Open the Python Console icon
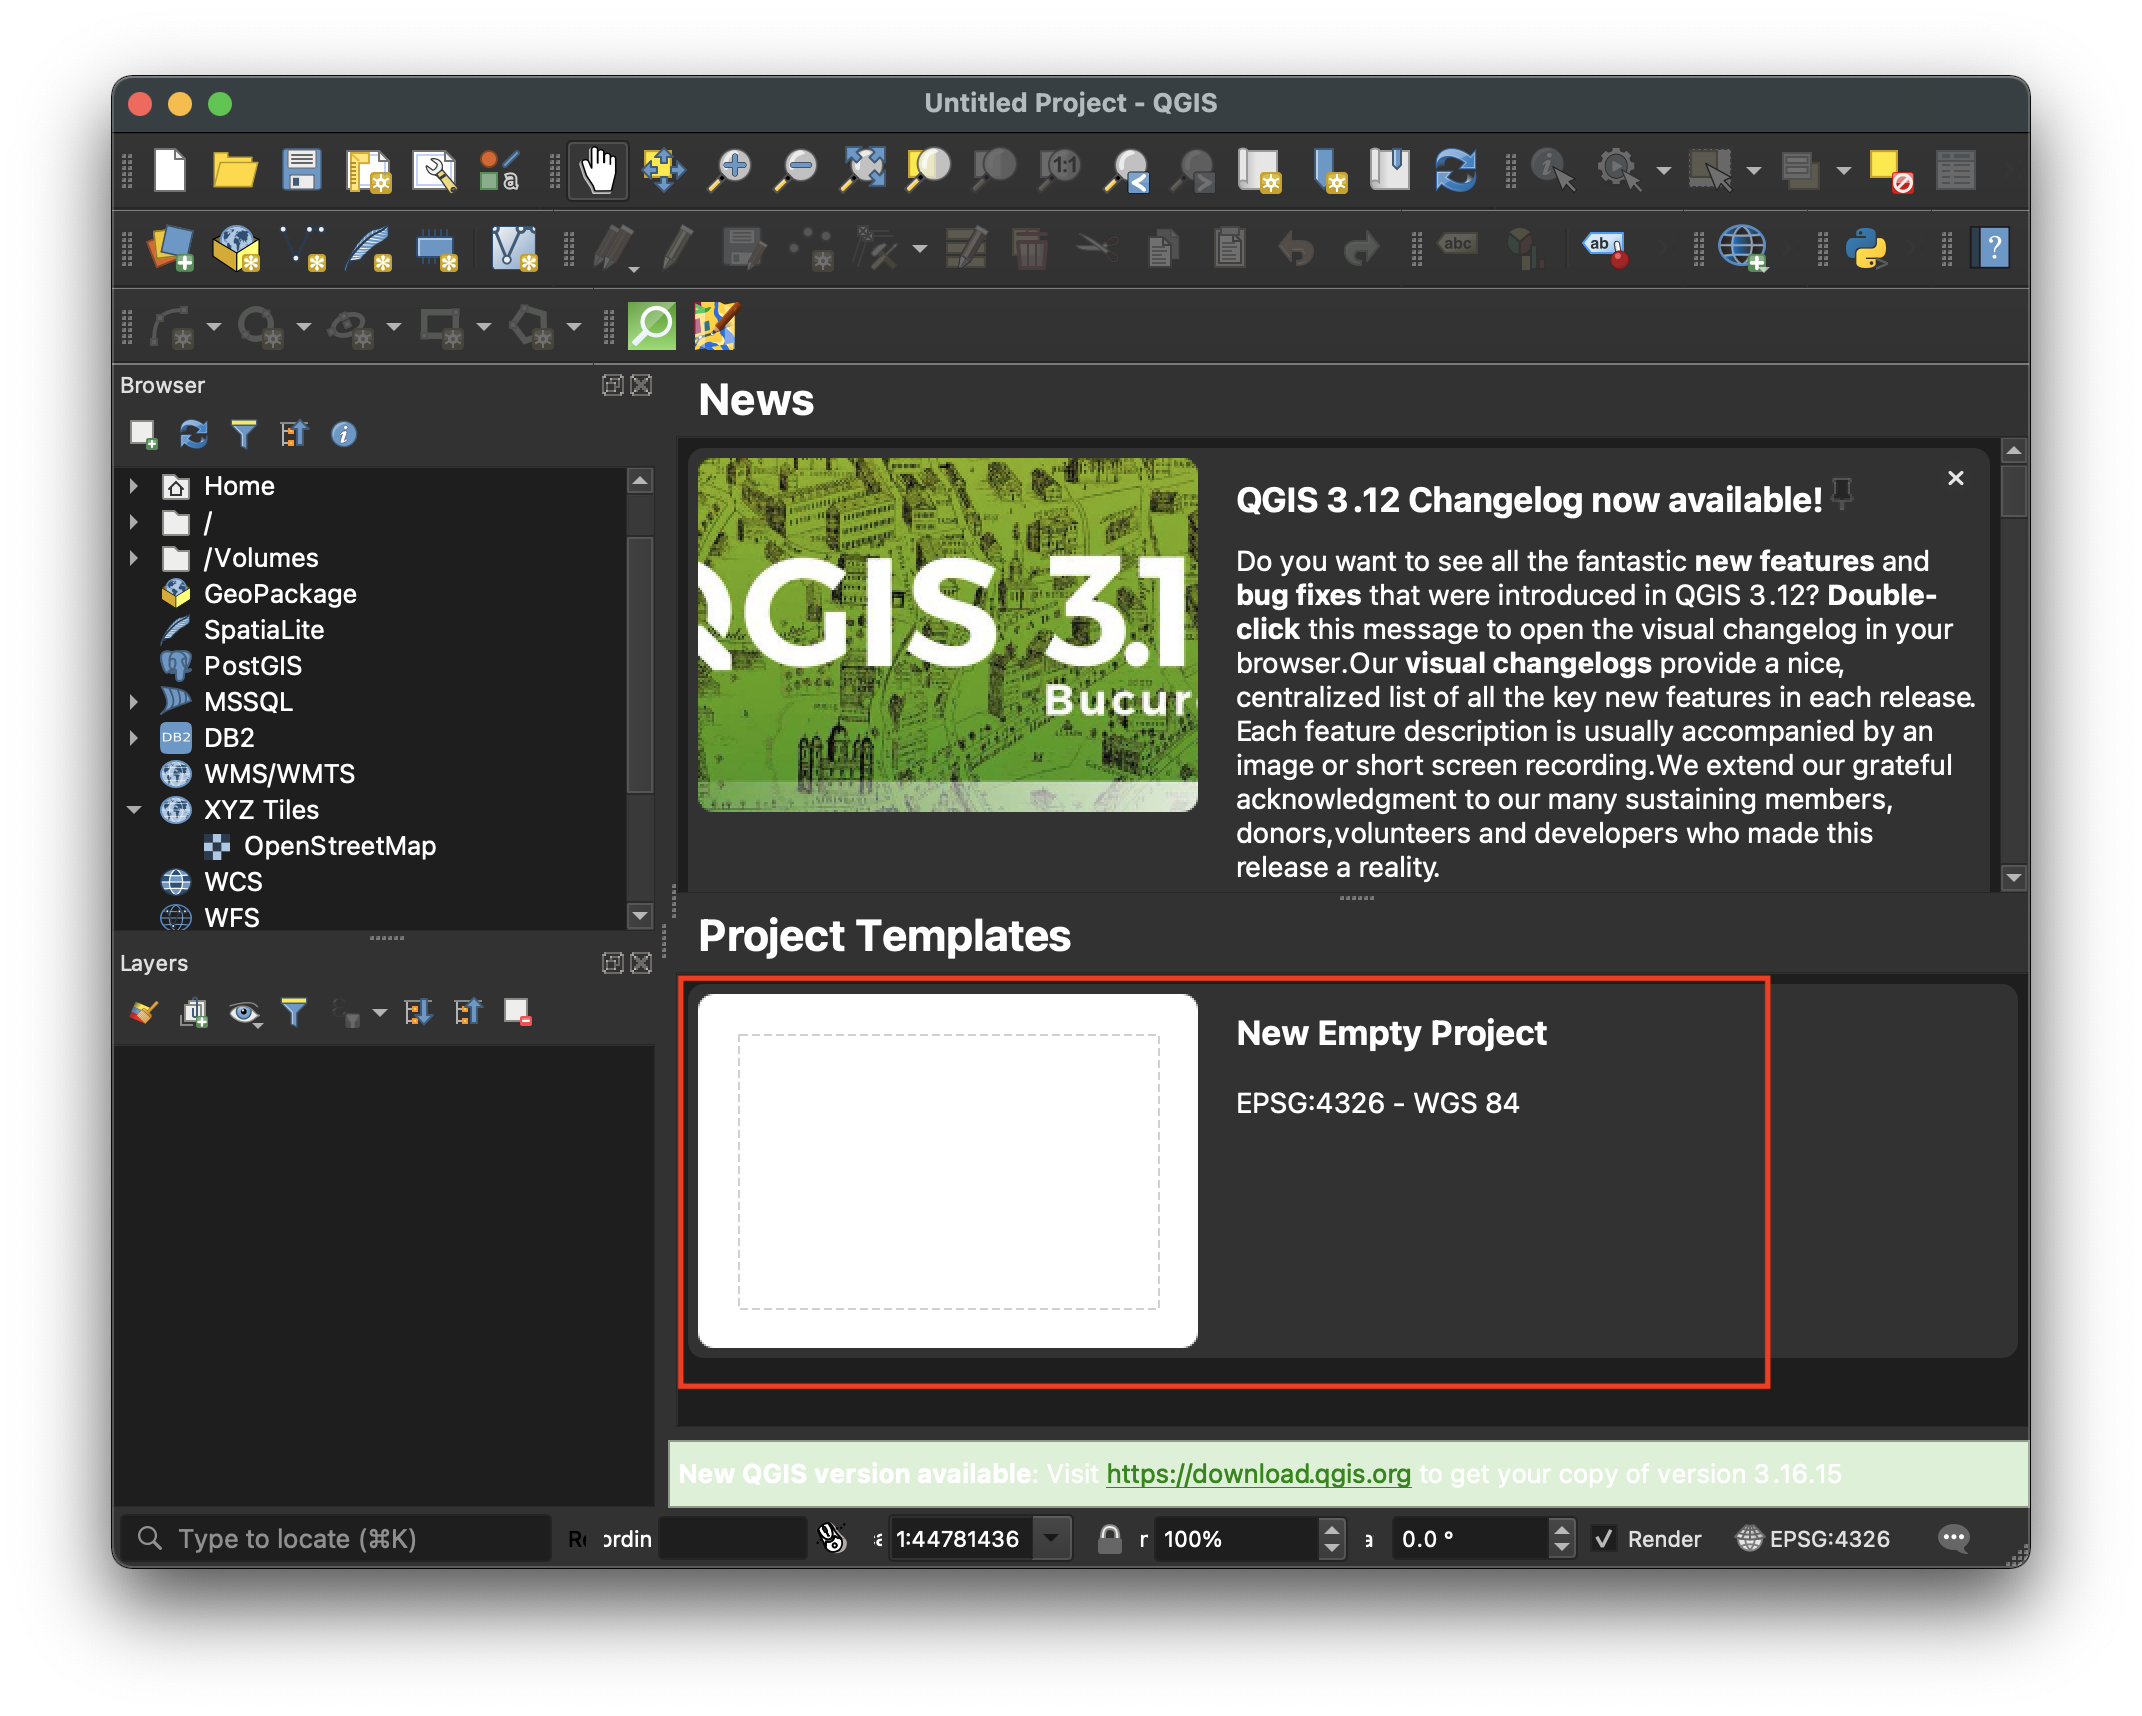 coord(1866,248)
